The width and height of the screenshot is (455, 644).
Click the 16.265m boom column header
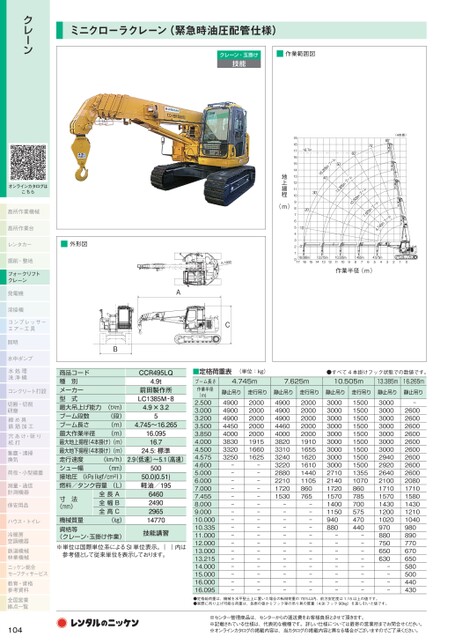coord(413,381)
